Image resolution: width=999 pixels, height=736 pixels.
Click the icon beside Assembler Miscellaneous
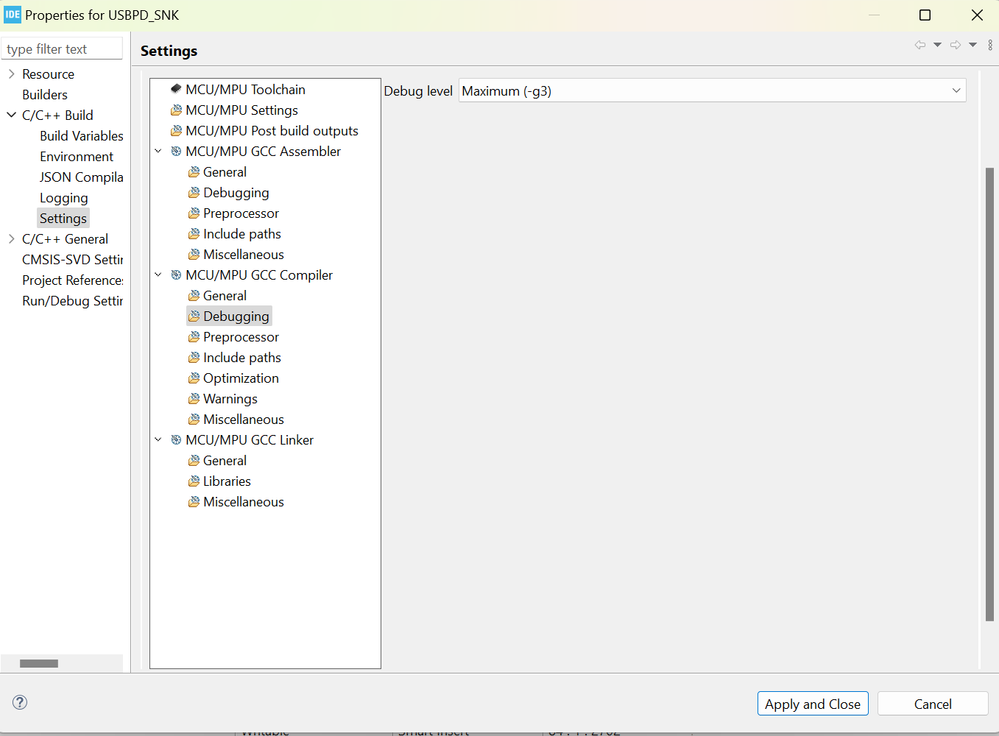point(194,254)
